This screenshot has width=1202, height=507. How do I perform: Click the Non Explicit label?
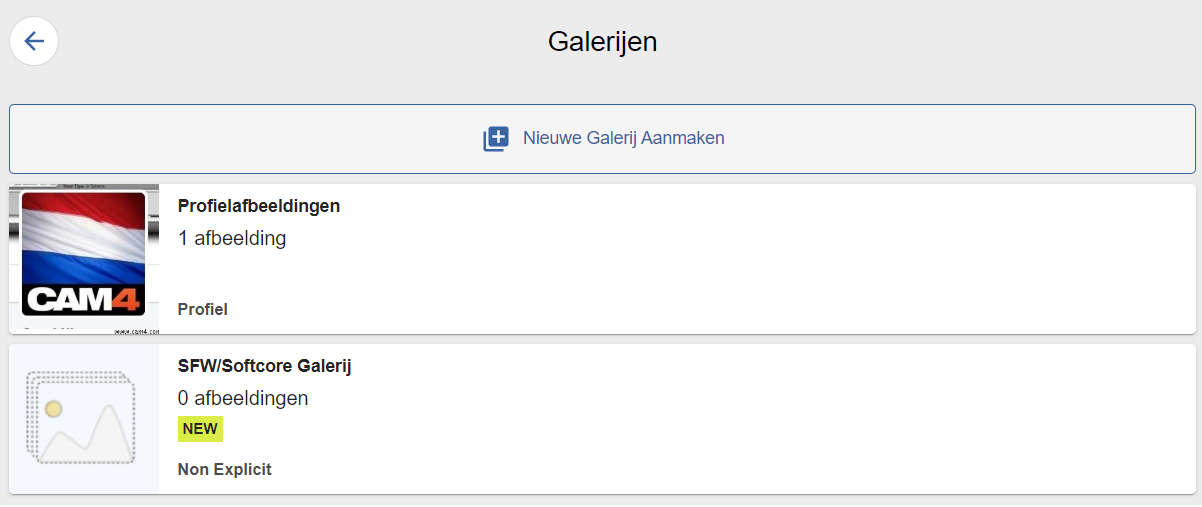(x=225, y=469)
